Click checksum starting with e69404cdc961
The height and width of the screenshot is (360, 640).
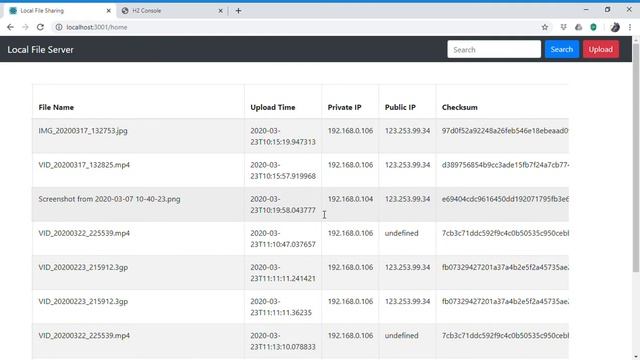pyautogui.click(x=505, y=199)
